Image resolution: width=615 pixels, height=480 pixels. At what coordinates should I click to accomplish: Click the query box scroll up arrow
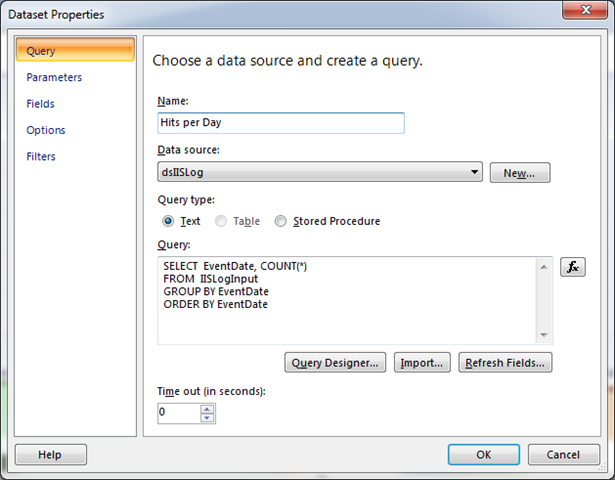tap(544, 267)
